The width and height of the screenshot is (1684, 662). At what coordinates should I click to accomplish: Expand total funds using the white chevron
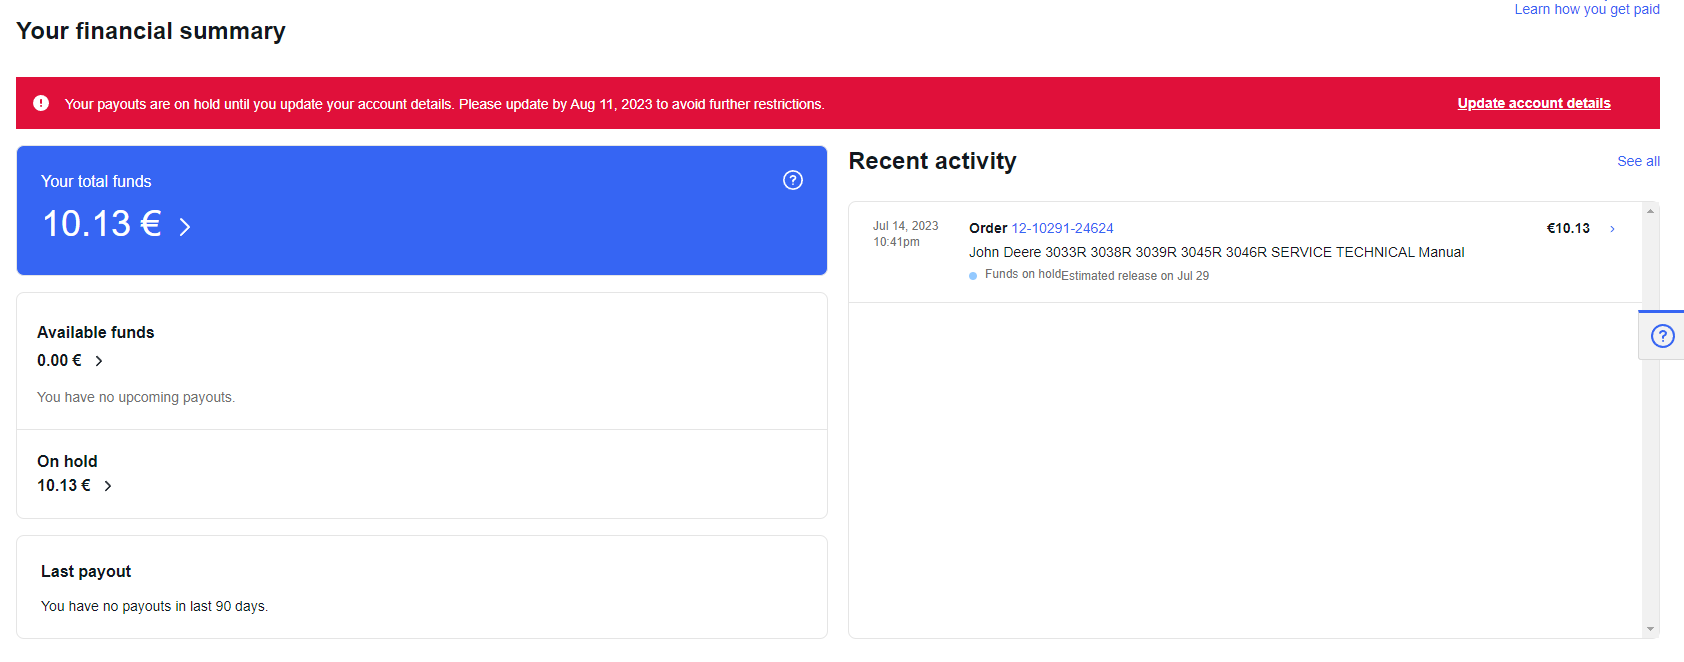tap(185, 227)
